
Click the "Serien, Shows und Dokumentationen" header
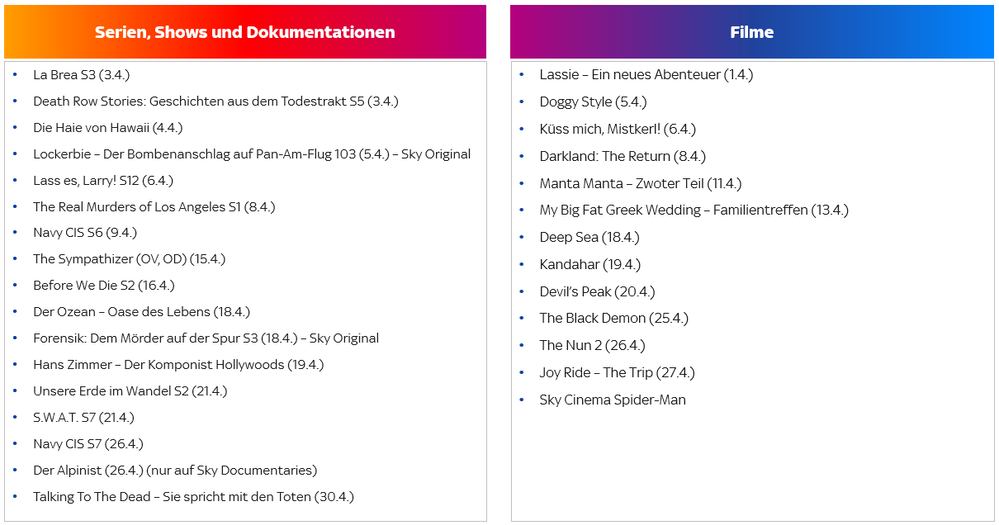pos(245,32)
